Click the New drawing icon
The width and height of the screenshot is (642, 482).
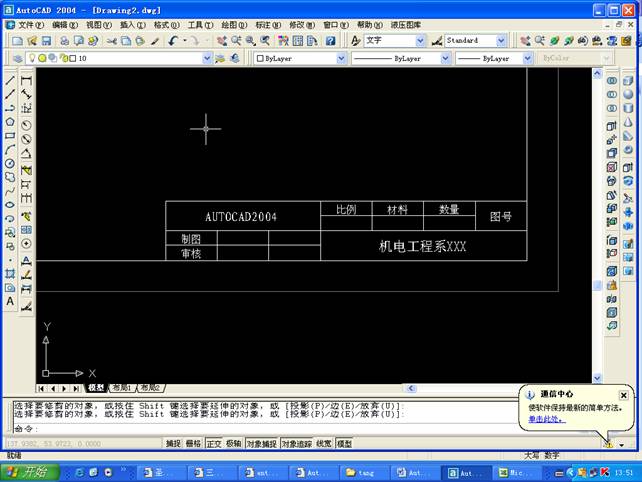click(17, 41)
